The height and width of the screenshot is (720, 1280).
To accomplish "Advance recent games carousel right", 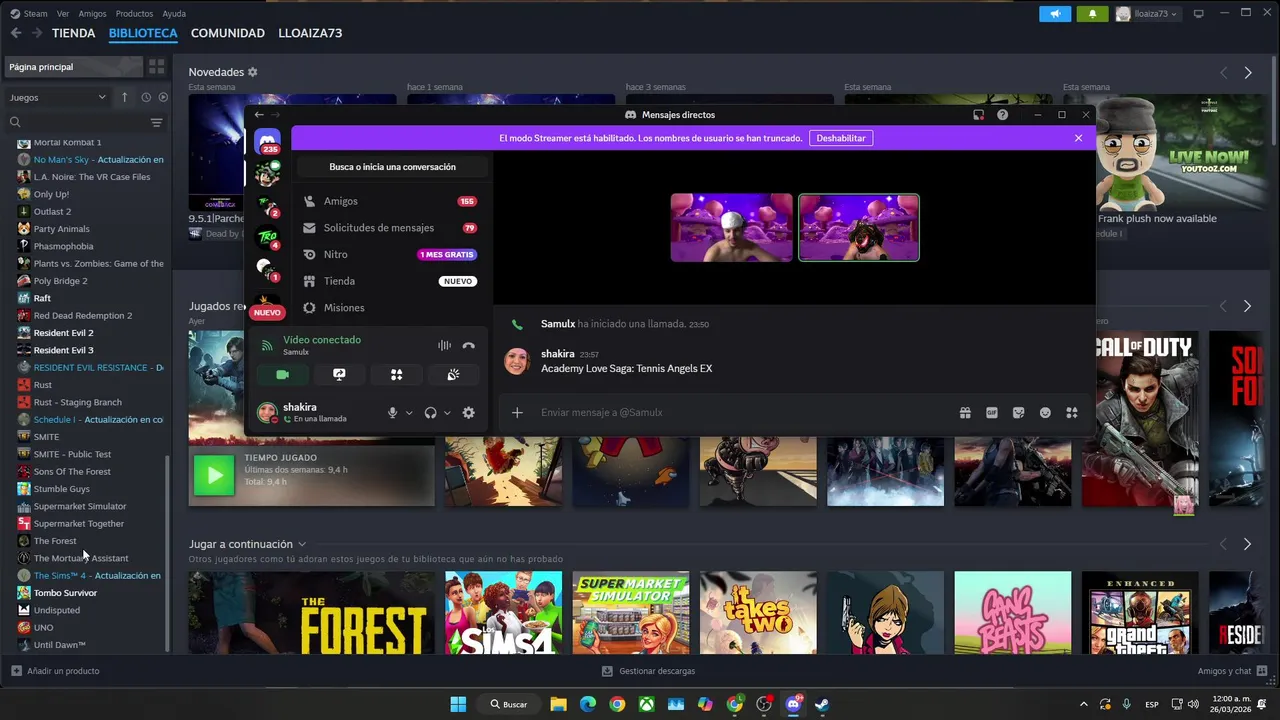I will pos(1247,306).
